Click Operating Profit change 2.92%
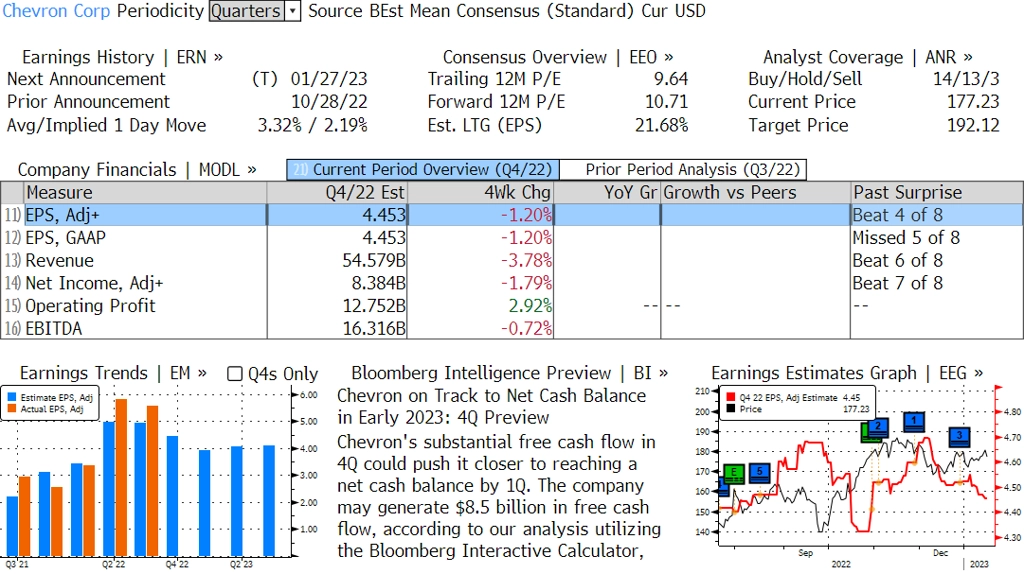 [530, 306]
